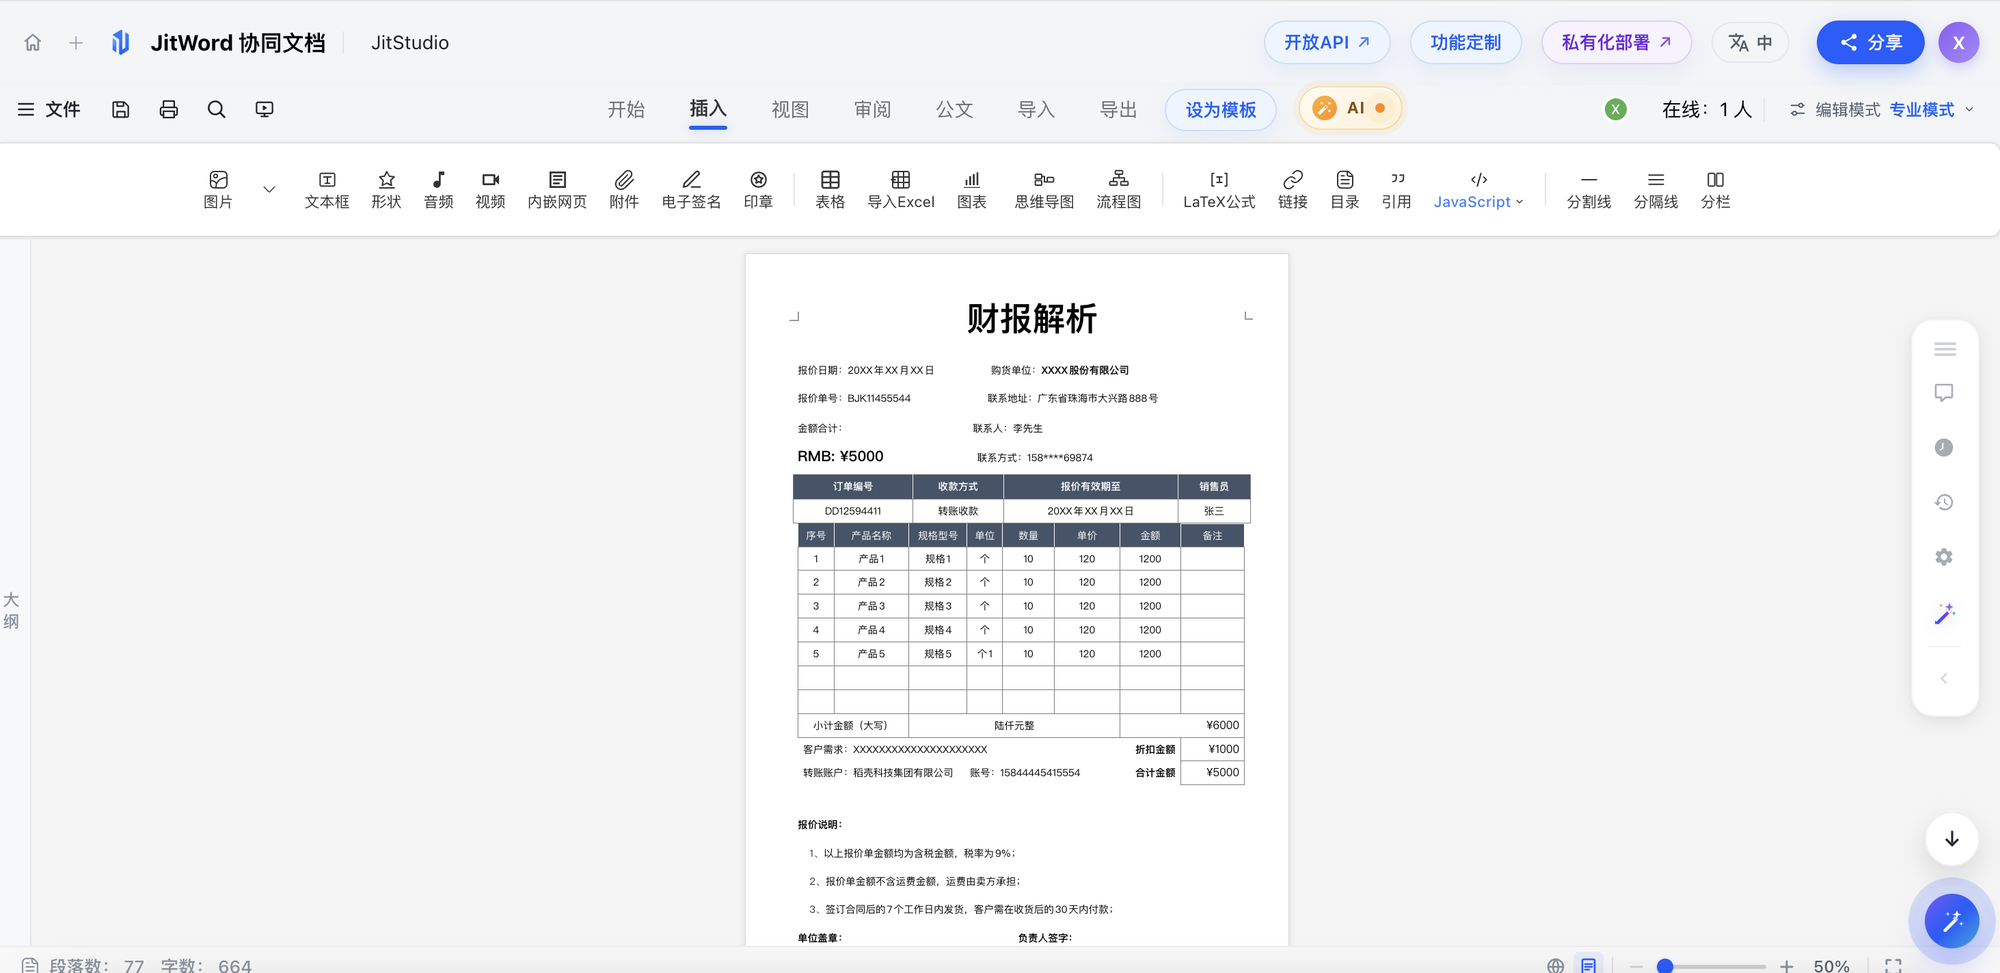This screenshot has width=2000, height=973.
Task: Insert a divider line (分割线)
Action: (1589, 189)
